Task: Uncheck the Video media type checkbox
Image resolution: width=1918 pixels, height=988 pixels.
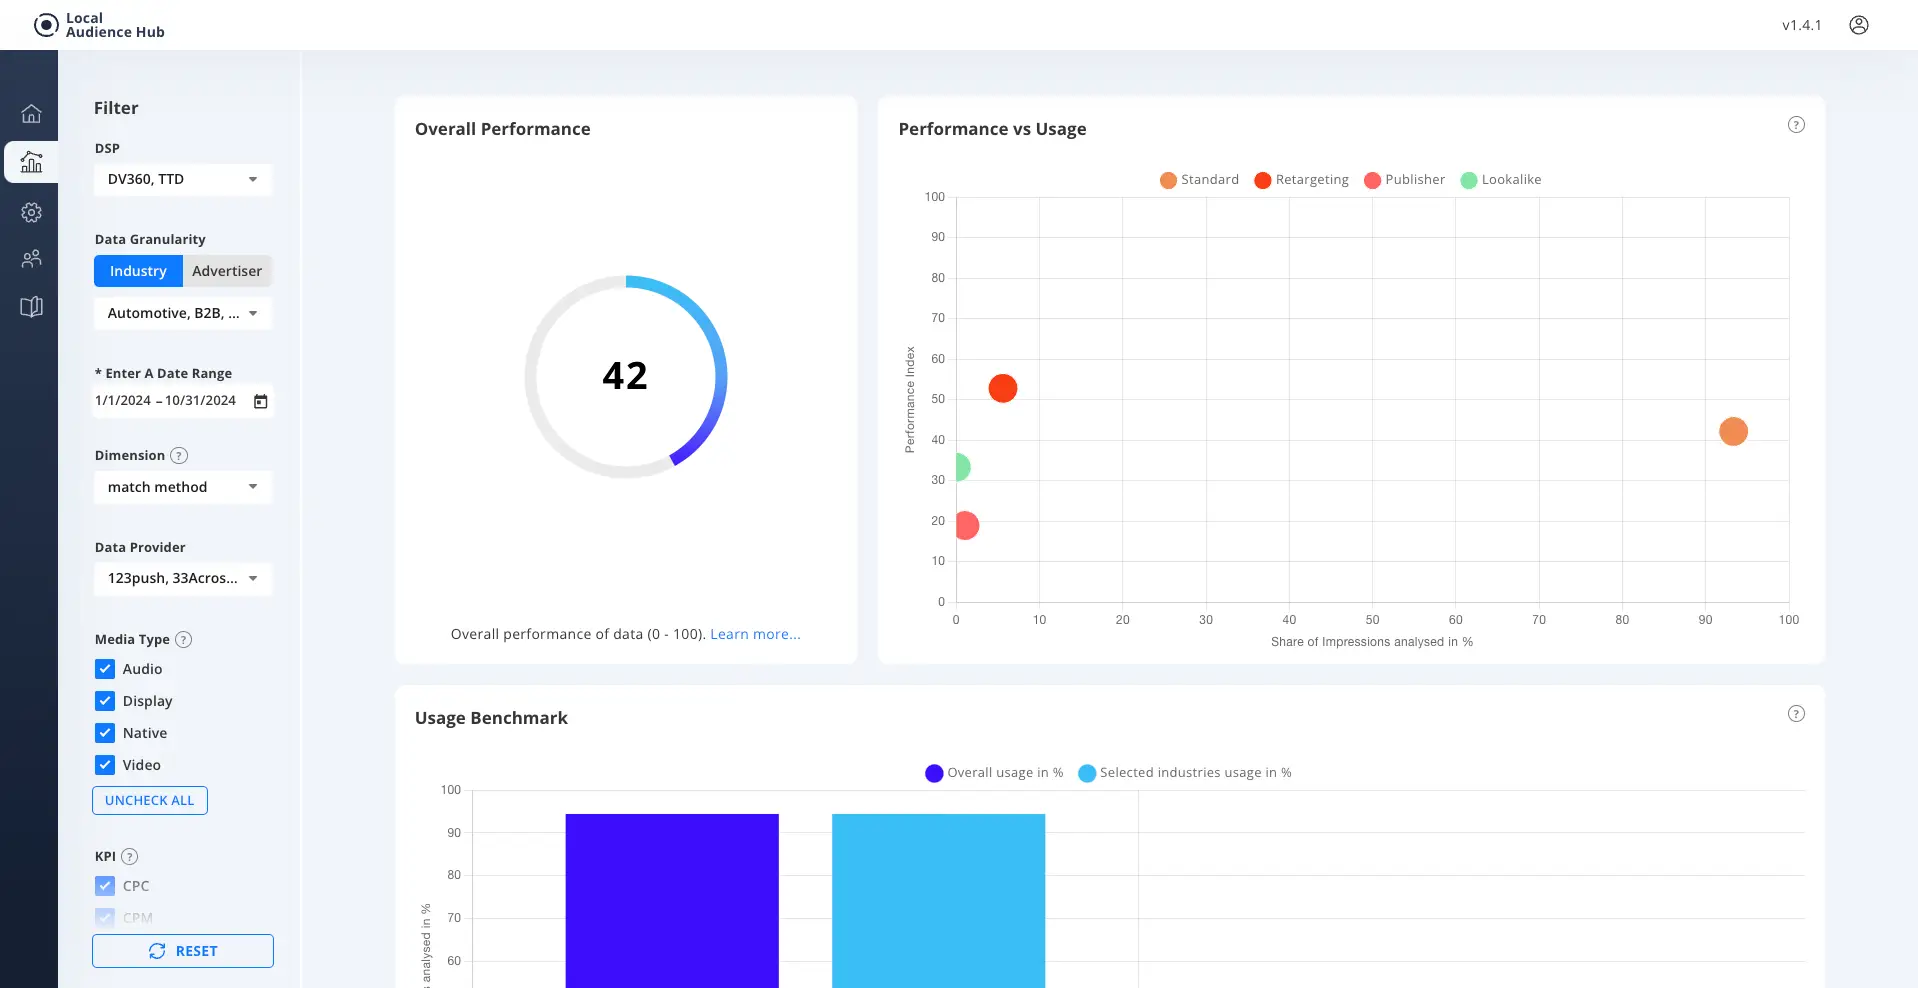Action: pyautogui.click(x=105, y=765)
